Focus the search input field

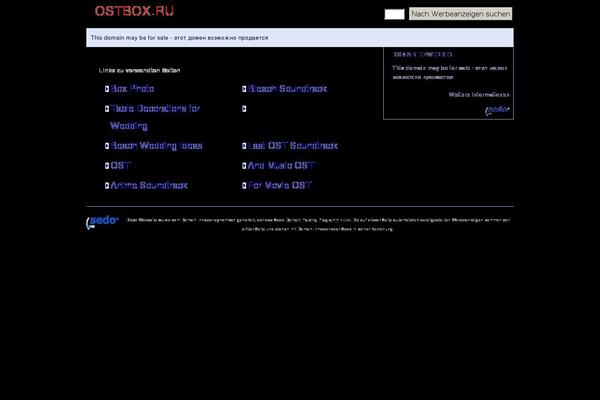(394, 14)
